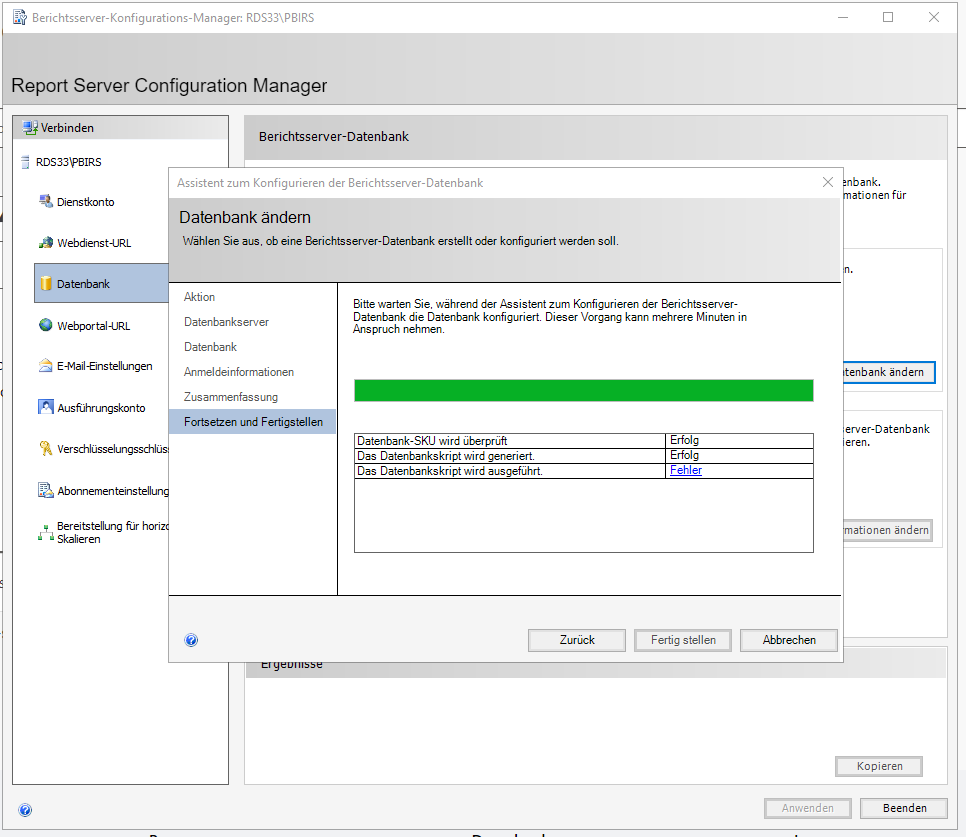966x837 pixels.
Task: Click the Zurück button
Action: tap(577, 640)
